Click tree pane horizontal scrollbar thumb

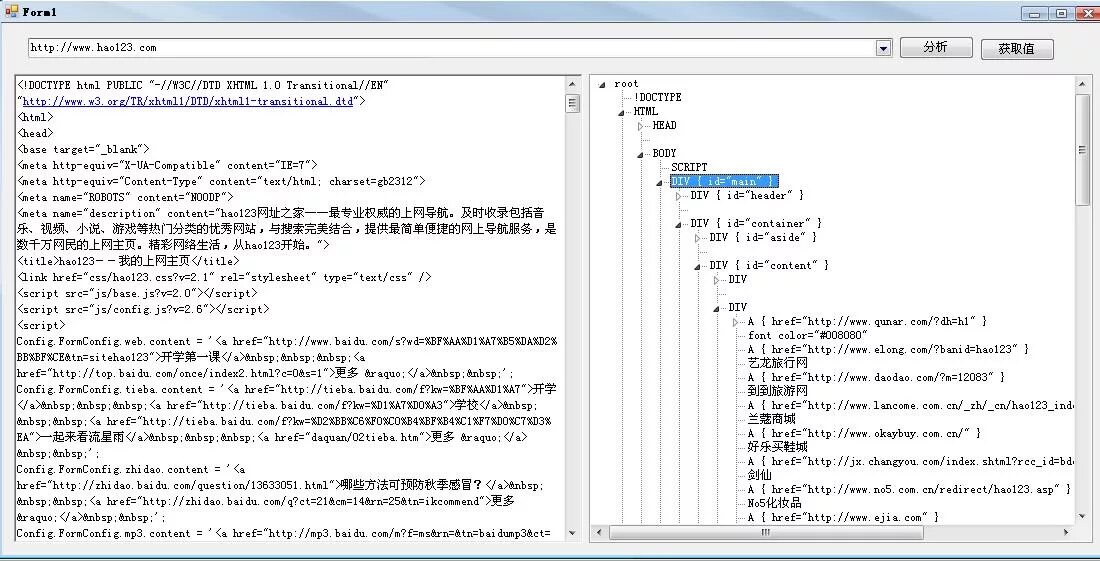click(766, 532)
